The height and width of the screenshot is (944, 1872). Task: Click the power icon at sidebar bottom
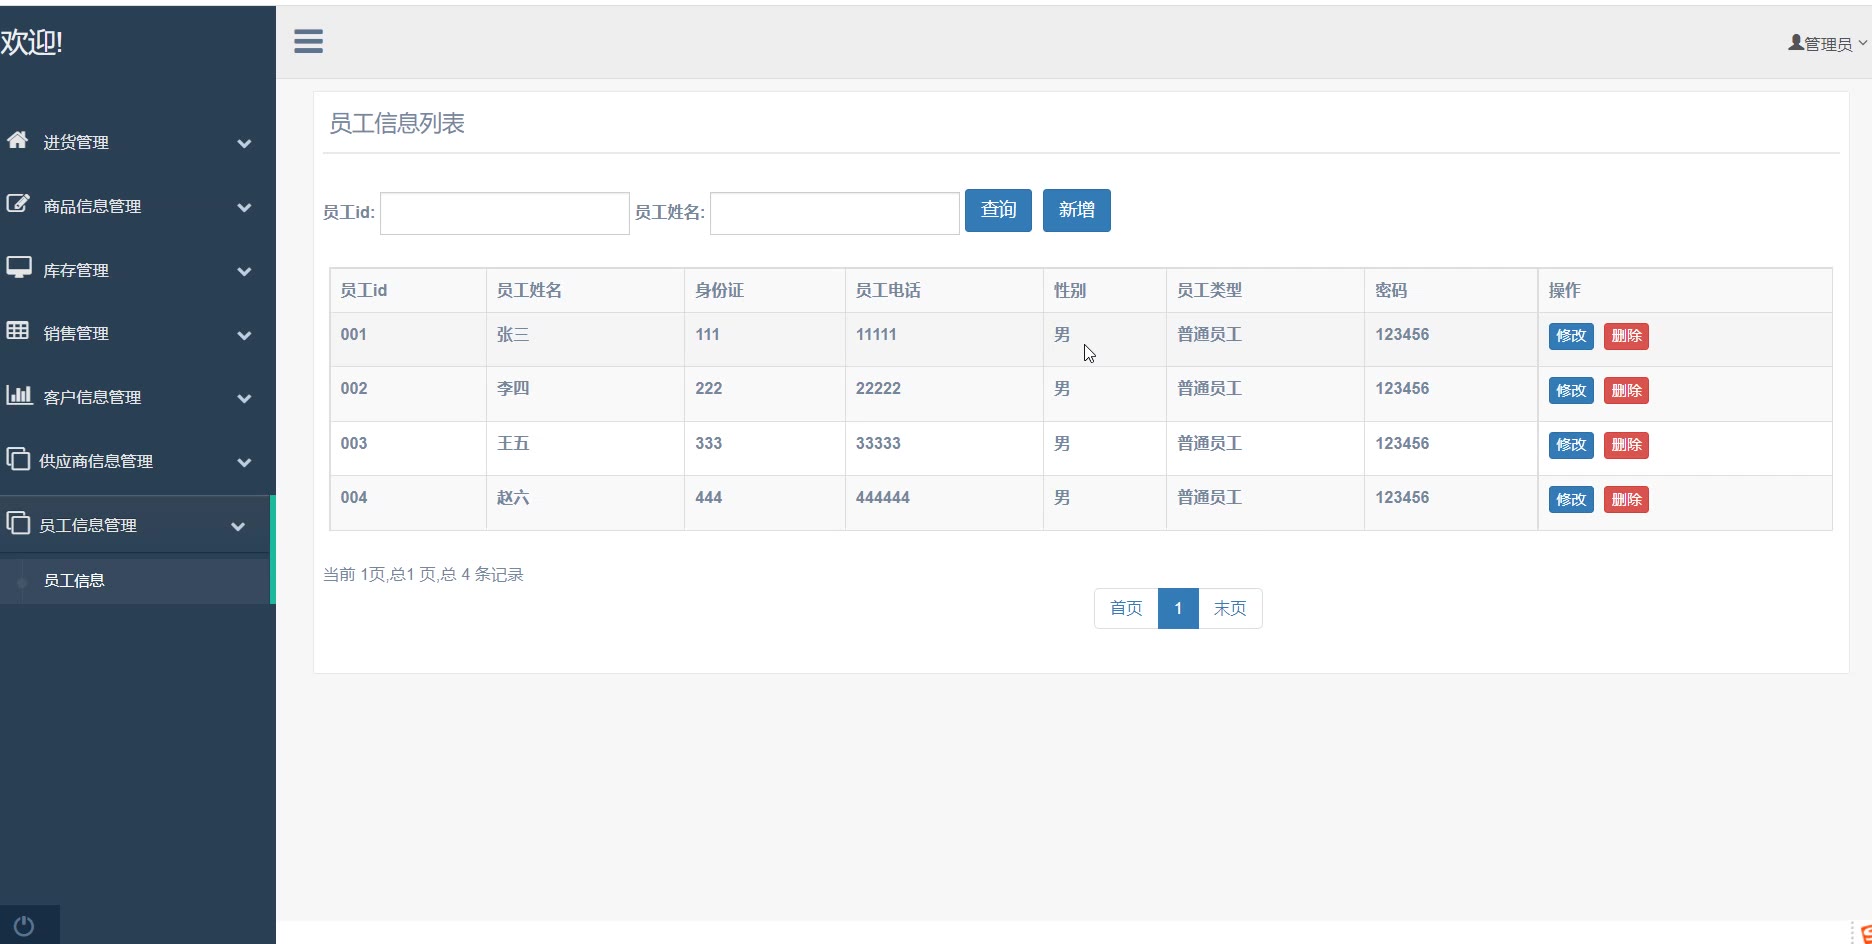pos(24,926)
